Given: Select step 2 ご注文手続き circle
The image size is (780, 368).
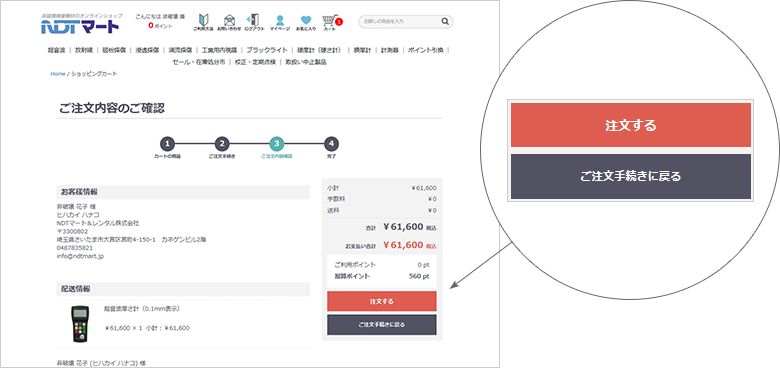Looking at the screenshot, I should pyautogui.click(x=222, y=144).
